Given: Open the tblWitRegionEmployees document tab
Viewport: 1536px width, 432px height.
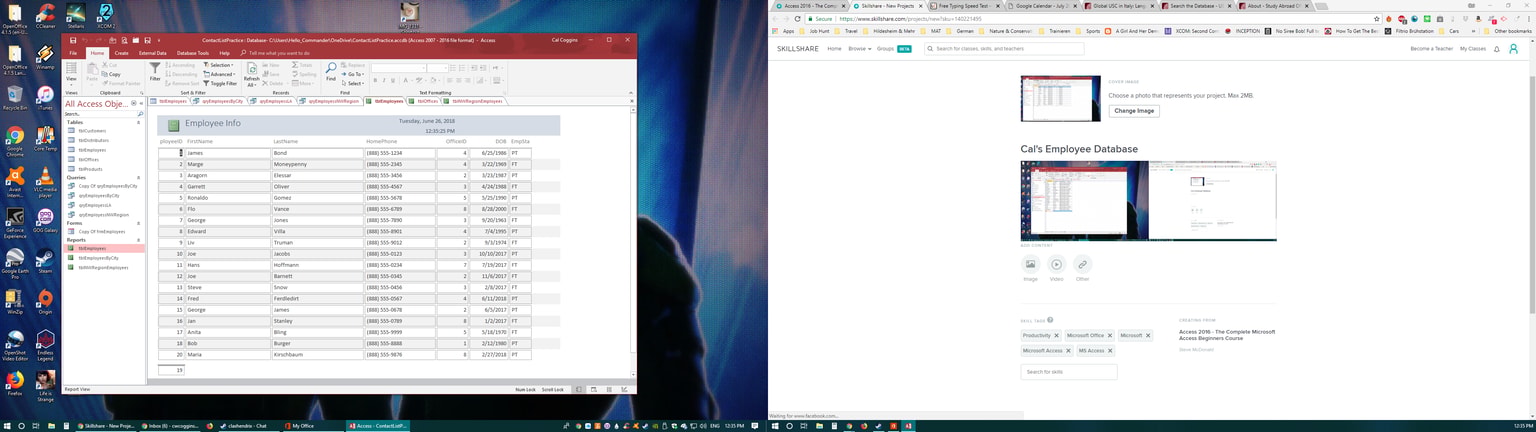Looking at the screenshot, I should [474, 101].
